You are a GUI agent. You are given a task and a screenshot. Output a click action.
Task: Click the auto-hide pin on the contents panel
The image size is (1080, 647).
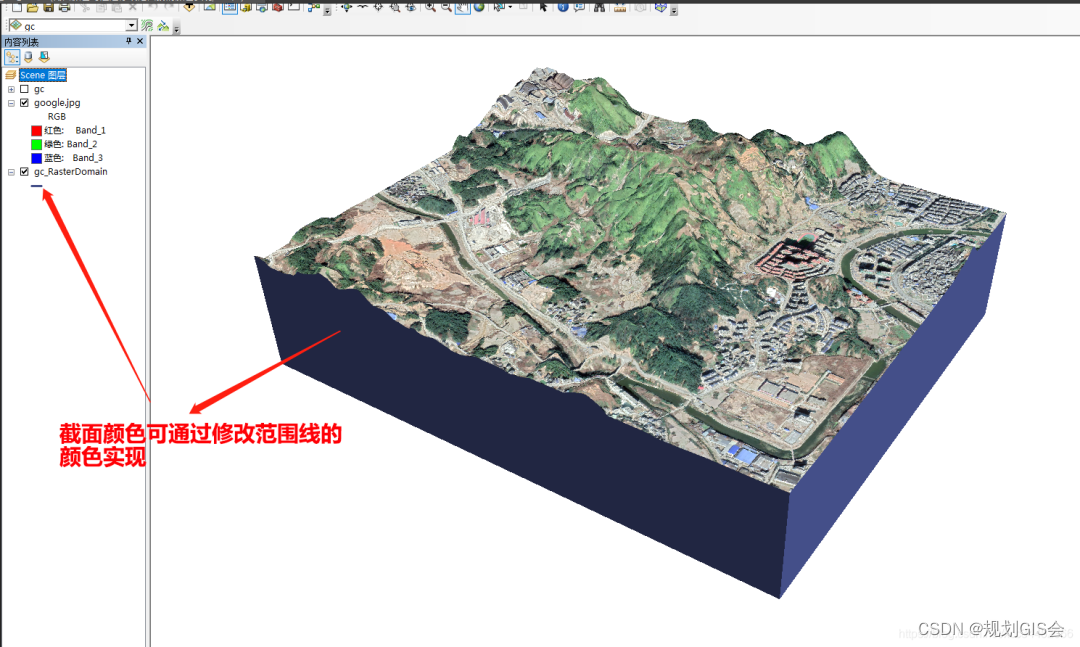[128, 41]
